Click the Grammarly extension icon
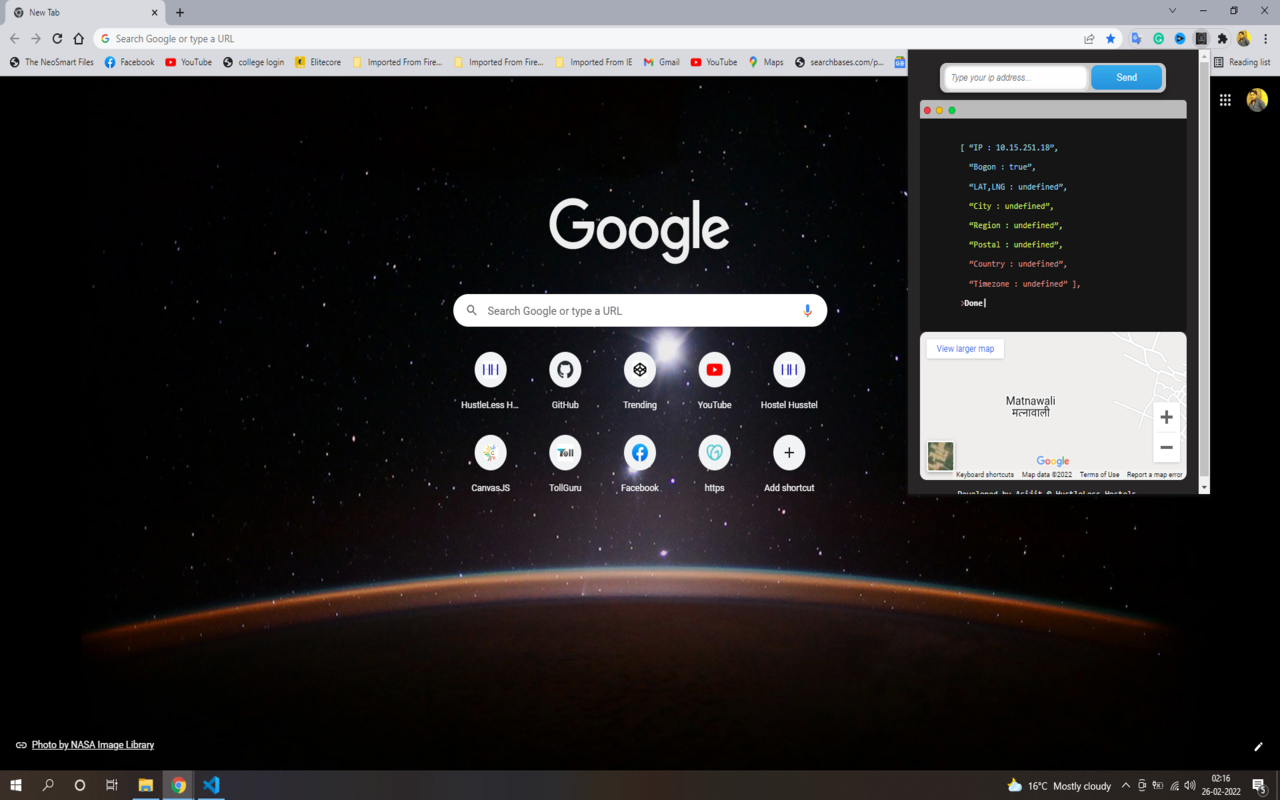 point(1158,39)
